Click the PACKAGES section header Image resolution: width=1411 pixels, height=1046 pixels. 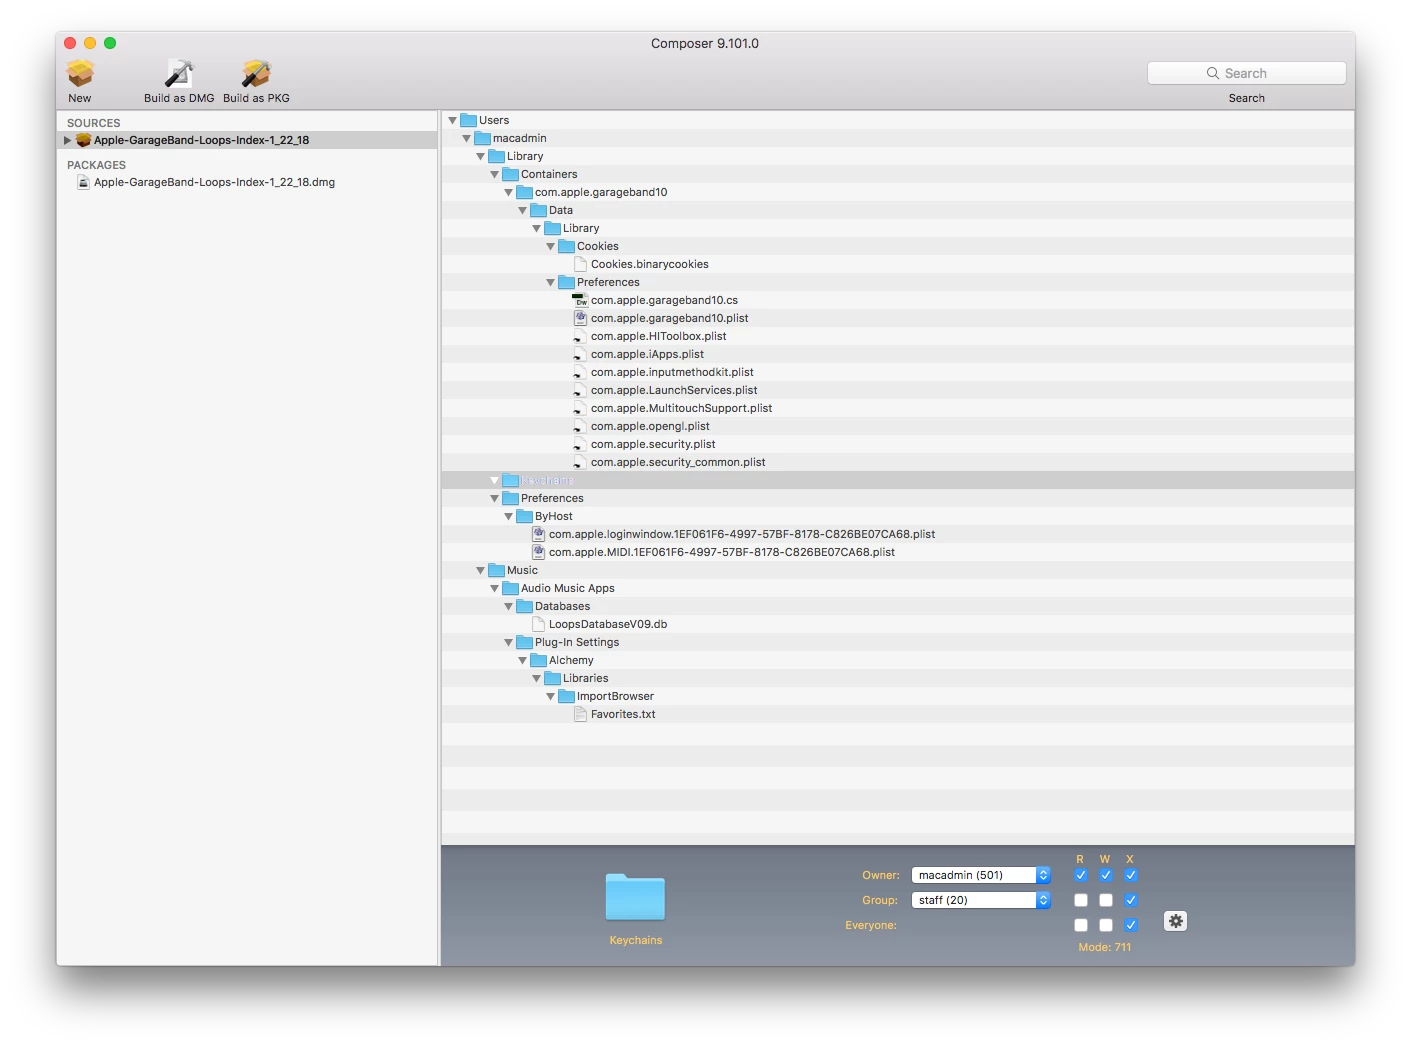(x=96, y=165)
